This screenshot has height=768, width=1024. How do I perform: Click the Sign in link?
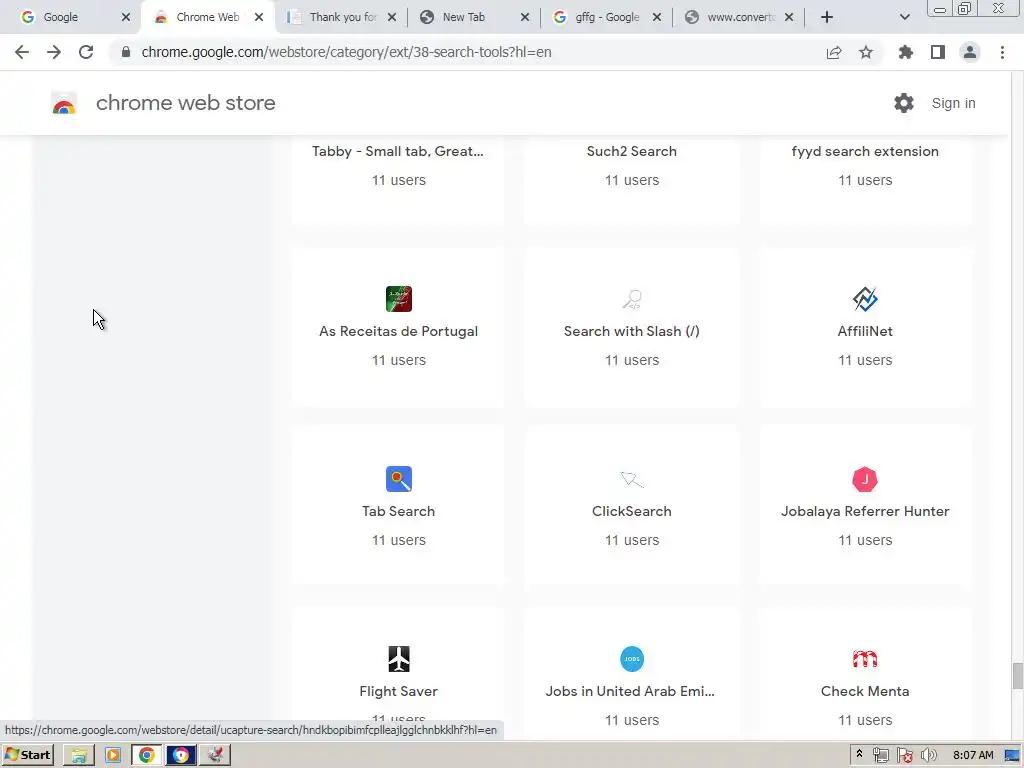(953, 103)
